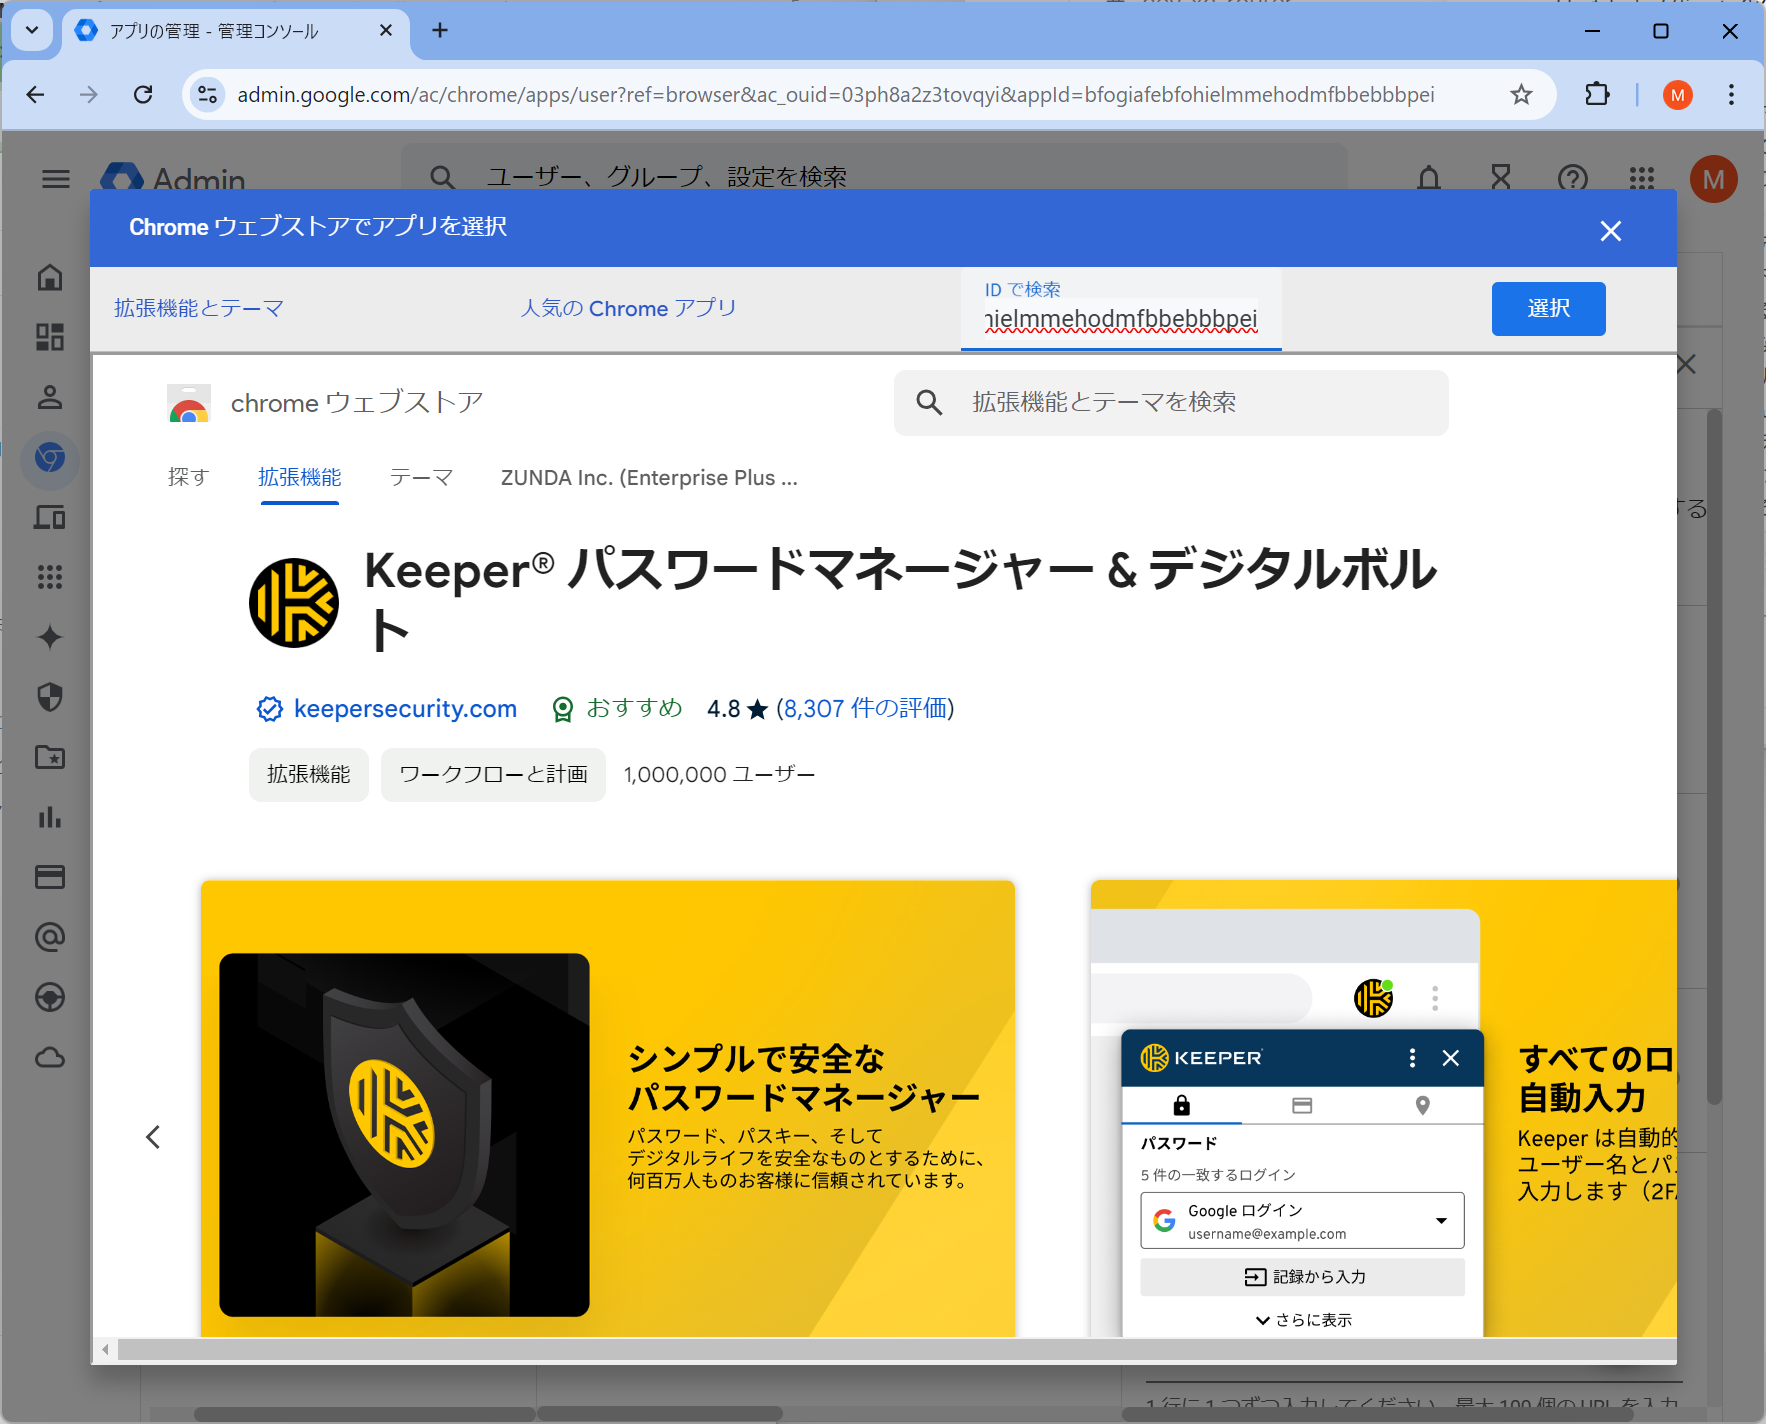The width and height of the screenshot is (1766, 1424).
Task: Open the notifications bell icon
Action: point(1429,179)
